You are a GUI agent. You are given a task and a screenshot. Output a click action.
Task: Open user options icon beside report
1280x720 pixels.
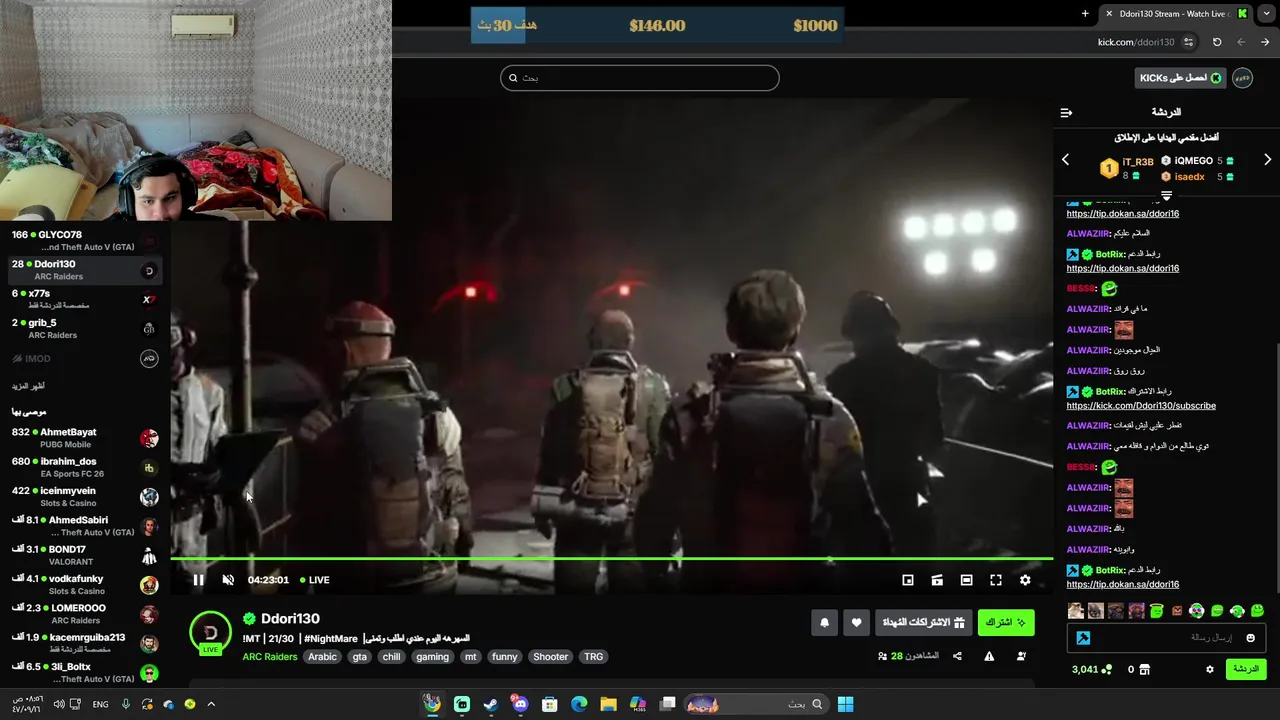coord(1021,656)
